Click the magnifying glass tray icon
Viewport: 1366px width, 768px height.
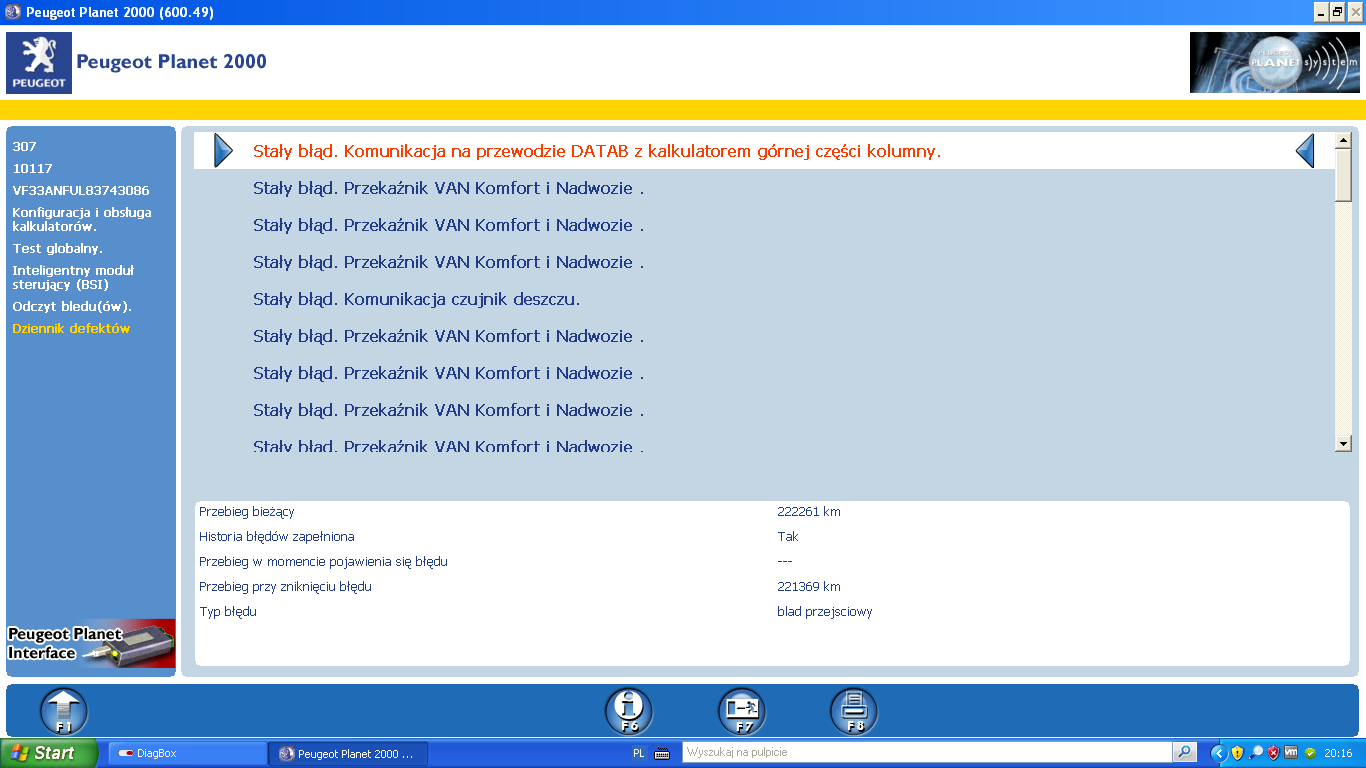point(1256,753)
